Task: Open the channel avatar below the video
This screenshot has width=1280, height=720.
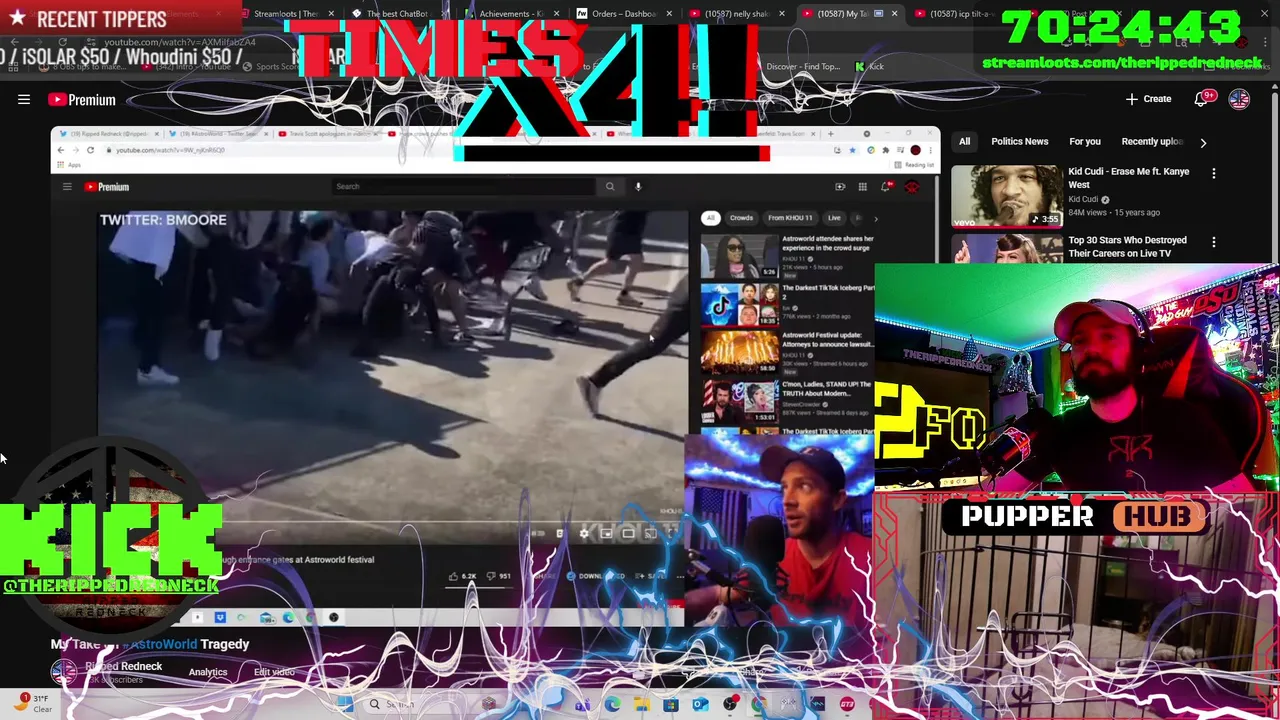Action: tap(64, 672)
